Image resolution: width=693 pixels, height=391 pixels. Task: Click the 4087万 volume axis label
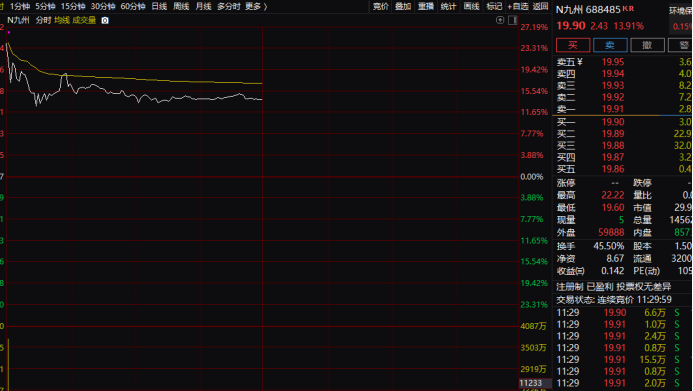pyautogui.click(x=533, y=326)
